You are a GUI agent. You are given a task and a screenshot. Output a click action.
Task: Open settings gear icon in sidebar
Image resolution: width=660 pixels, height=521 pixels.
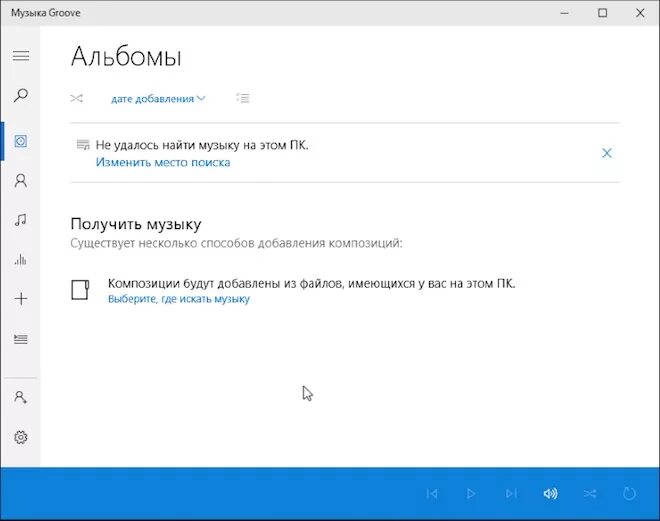coord(21,437)
